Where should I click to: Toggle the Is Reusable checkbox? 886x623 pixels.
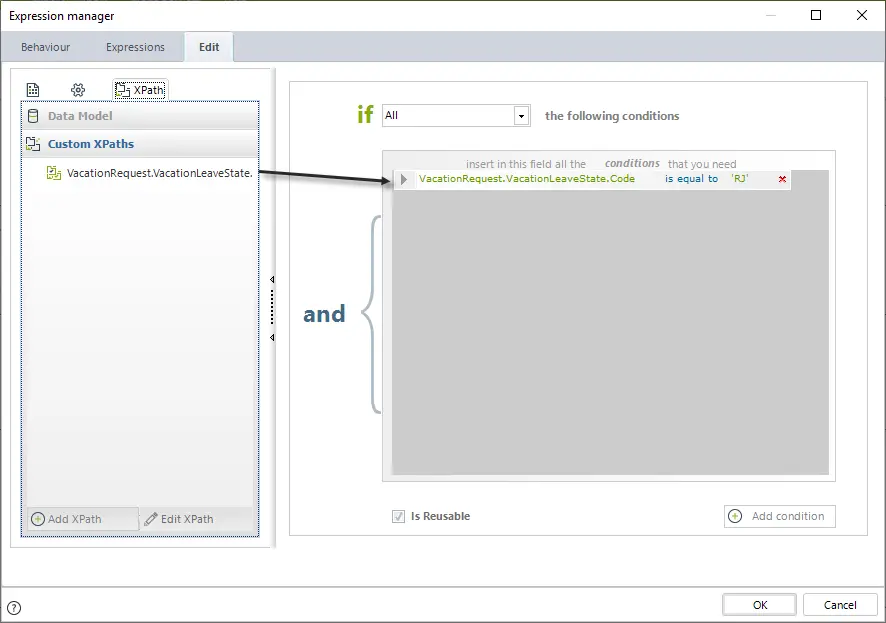click(x=398, y=516)
